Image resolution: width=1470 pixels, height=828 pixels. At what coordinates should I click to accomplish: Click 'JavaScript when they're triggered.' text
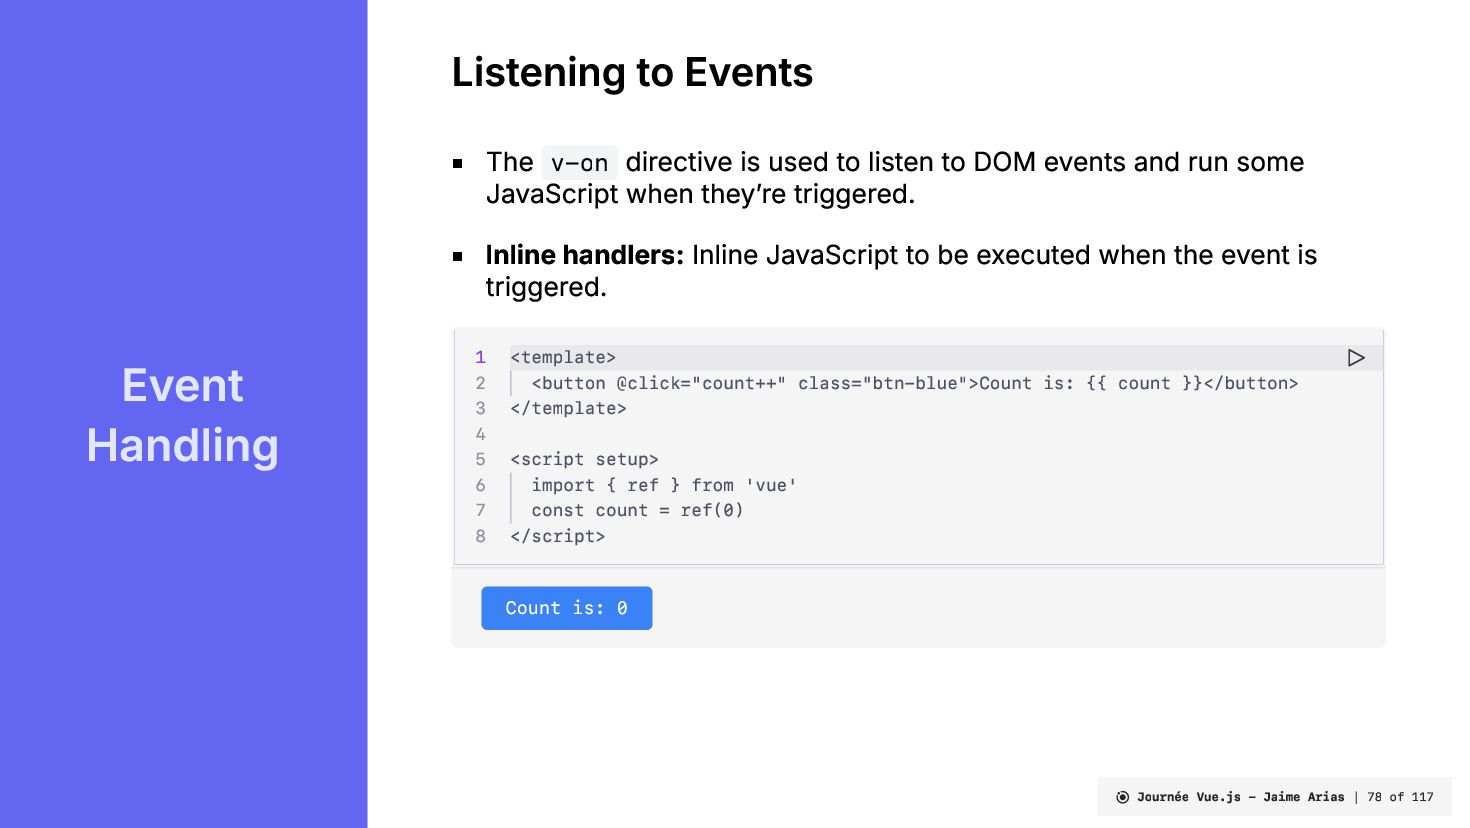700,194
